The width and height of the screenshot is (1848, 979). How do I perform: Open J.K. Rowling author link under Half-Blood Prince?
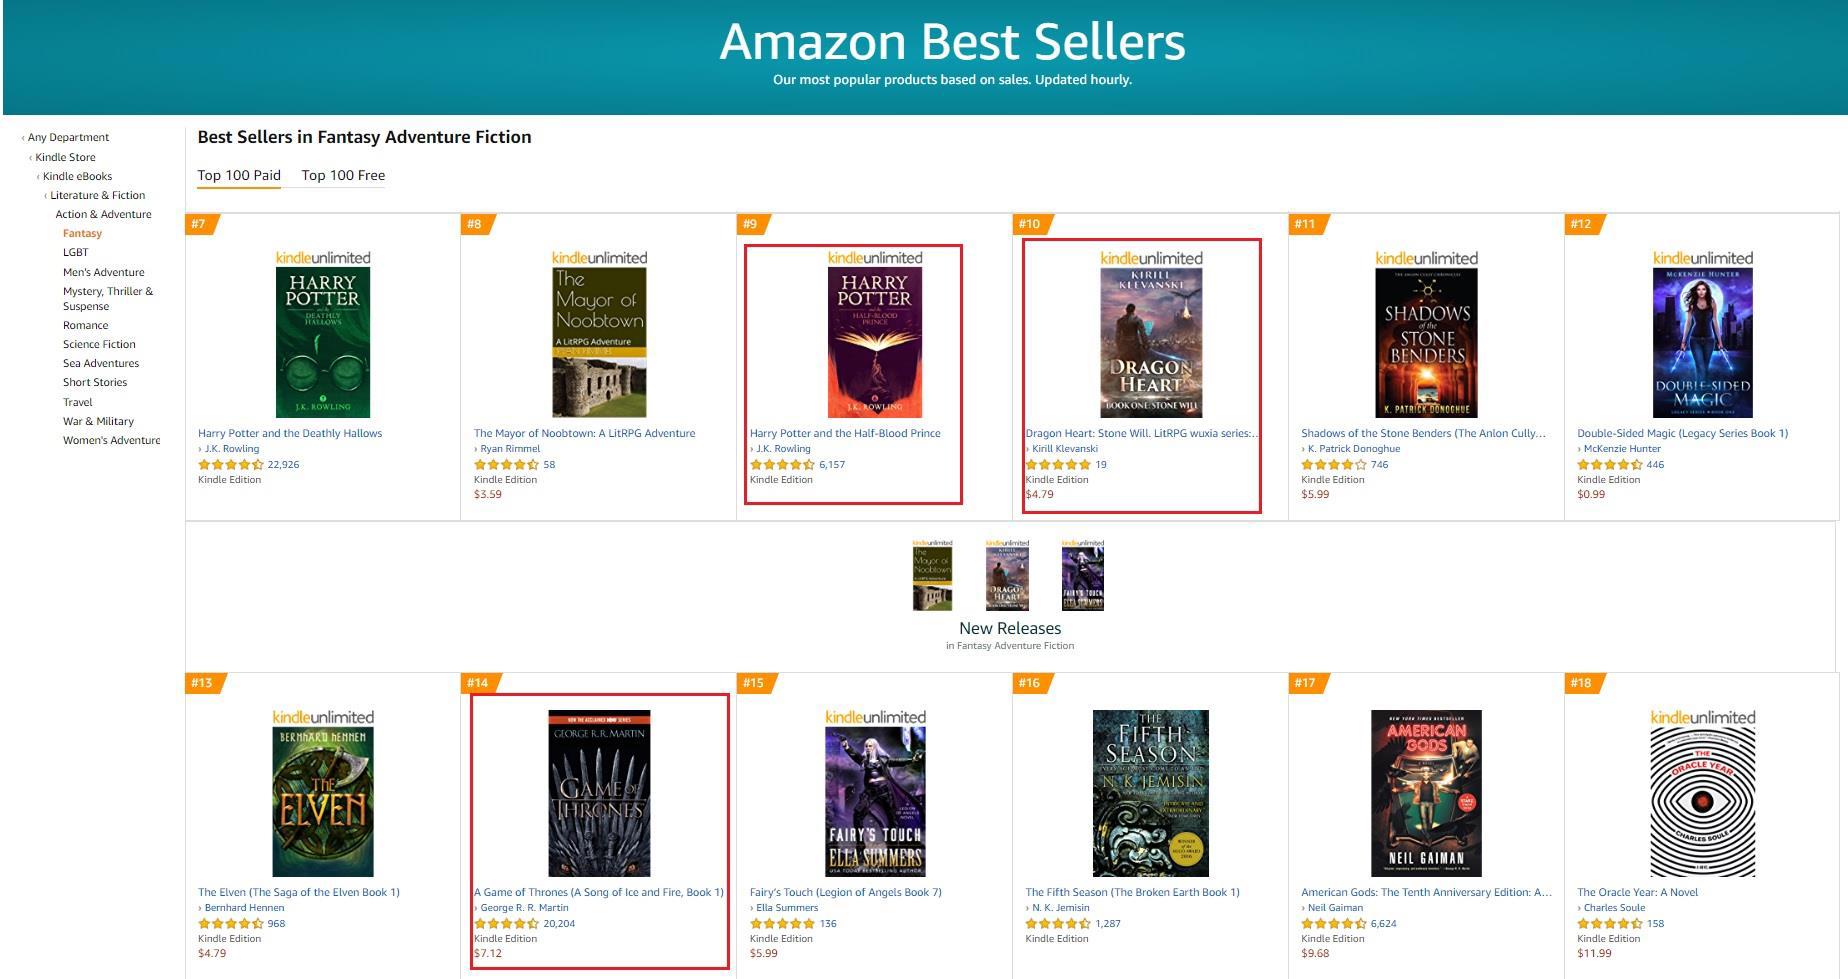pos(783,449)
